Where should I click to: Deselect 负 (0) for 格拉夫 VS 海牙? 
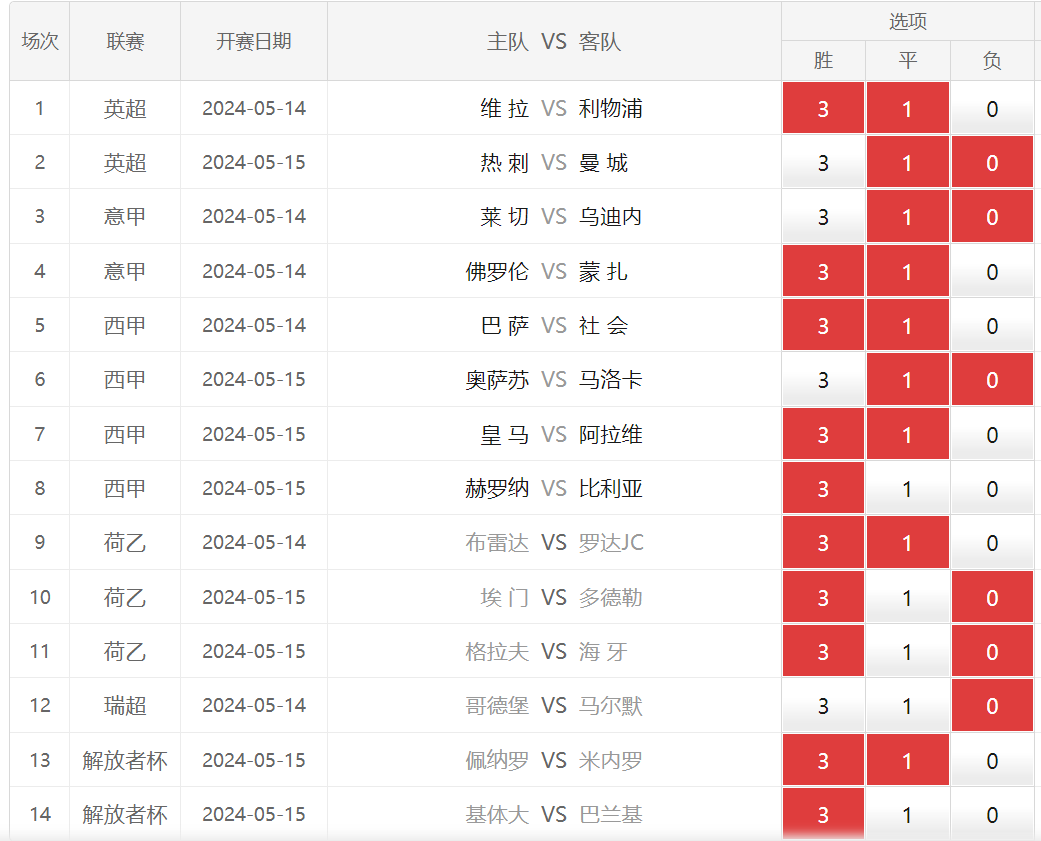(x=992, y=651)
